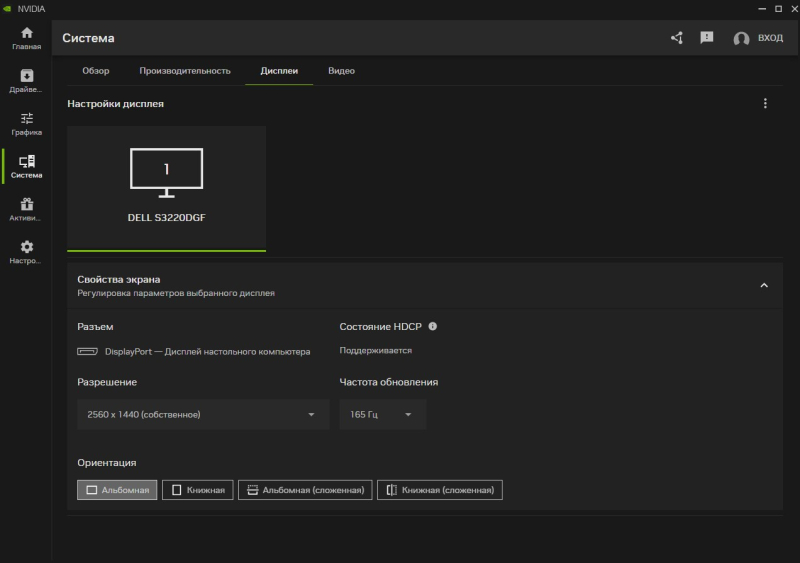This screenshot has width=800, height=563.
Task: Open the Активировать gift icon
Action: pyautogui.click(x=26, y=209)
